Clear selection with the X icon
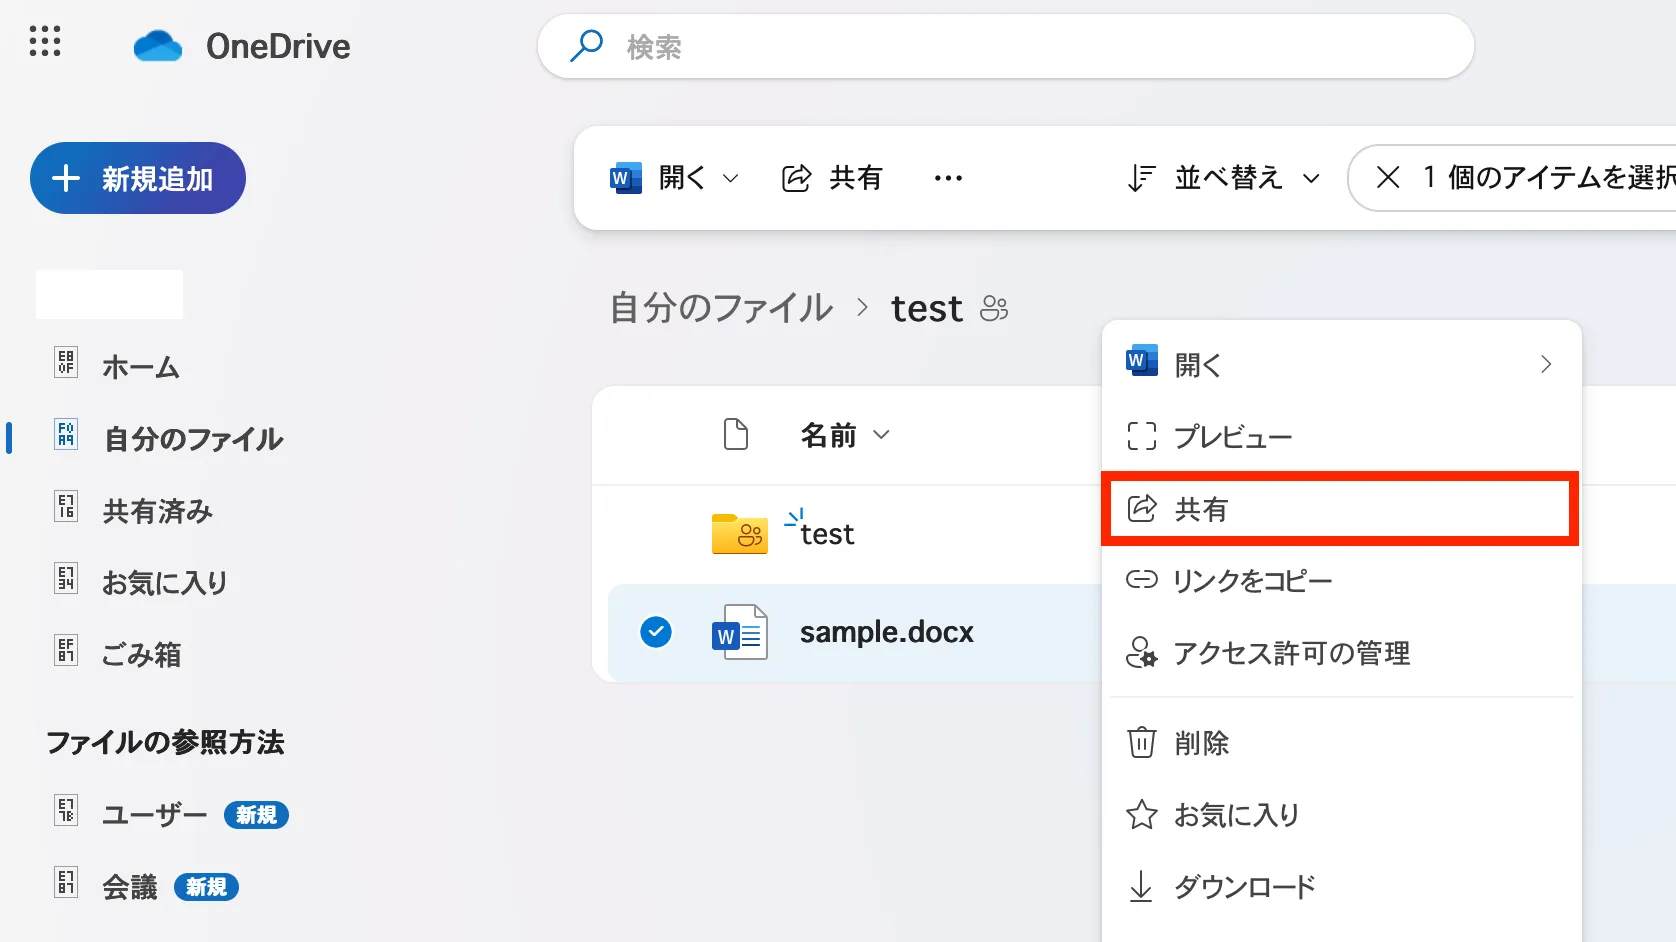Screen dimensions: 1676x942 1387,178
